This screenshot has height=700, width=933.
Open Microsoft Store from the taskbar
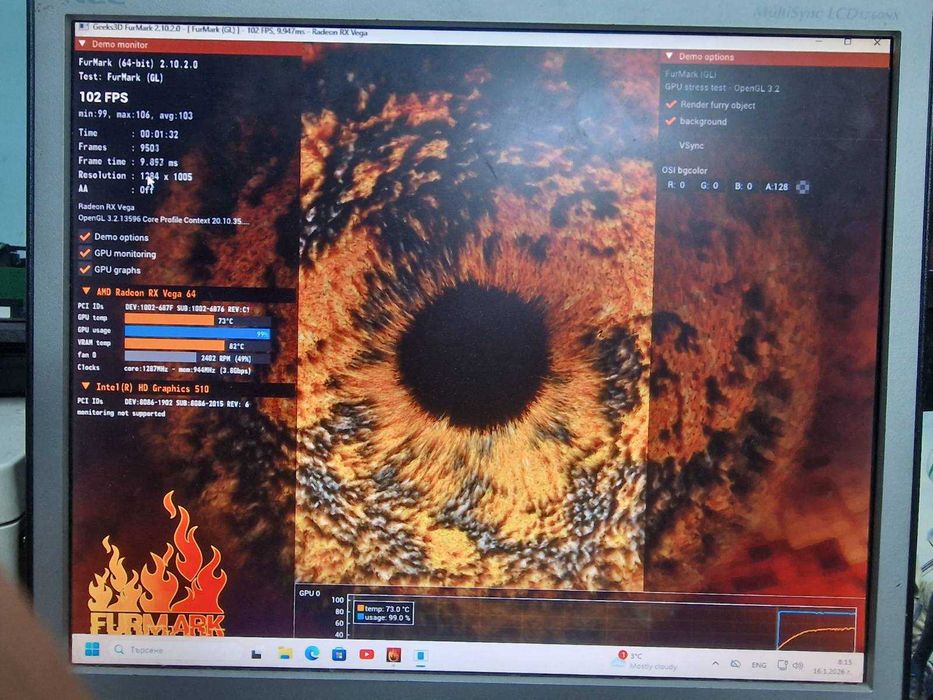click(339, 654)
